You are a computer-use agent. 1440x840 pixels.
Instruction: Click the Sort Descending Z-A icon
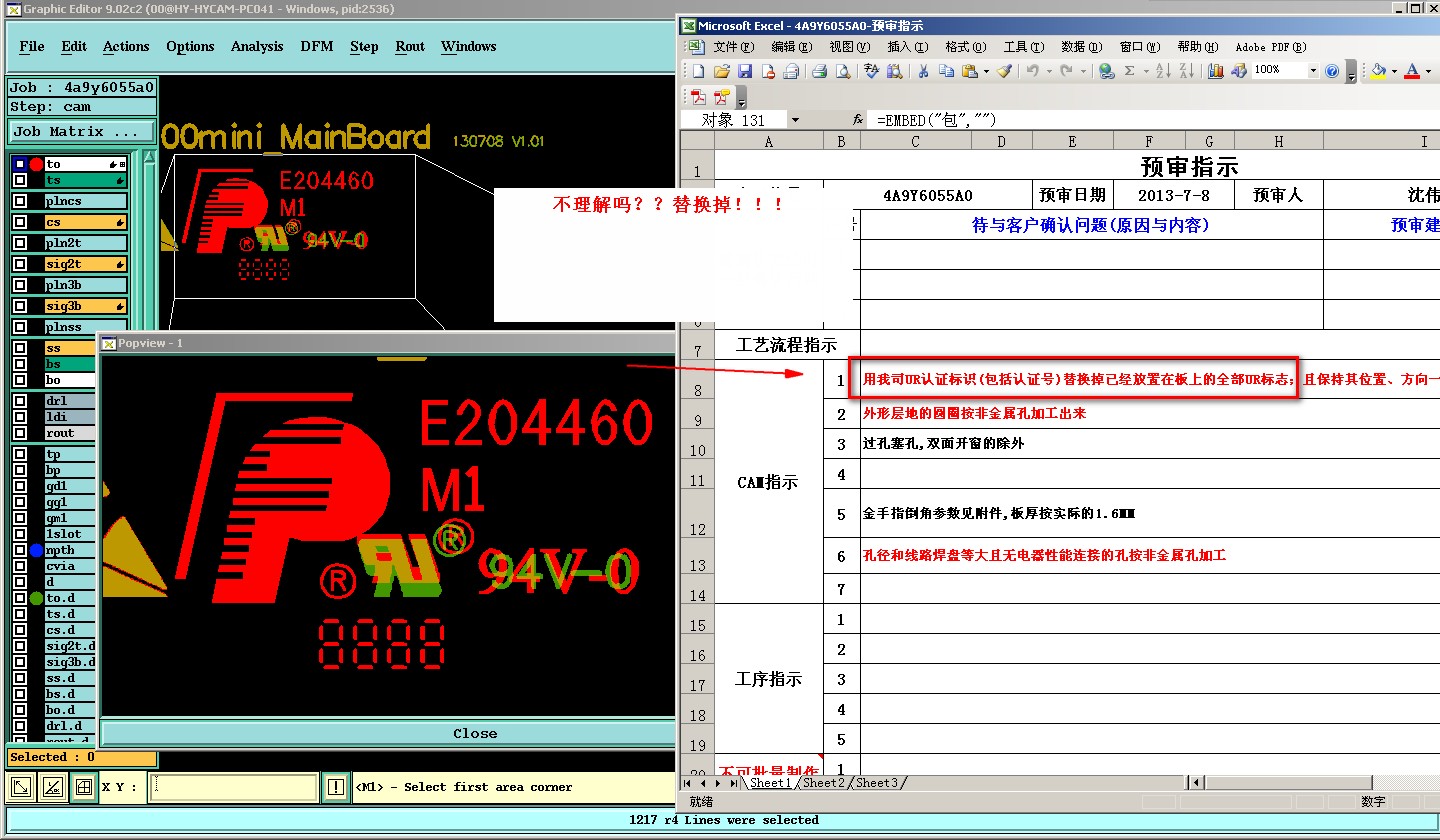click(1186, 71)
